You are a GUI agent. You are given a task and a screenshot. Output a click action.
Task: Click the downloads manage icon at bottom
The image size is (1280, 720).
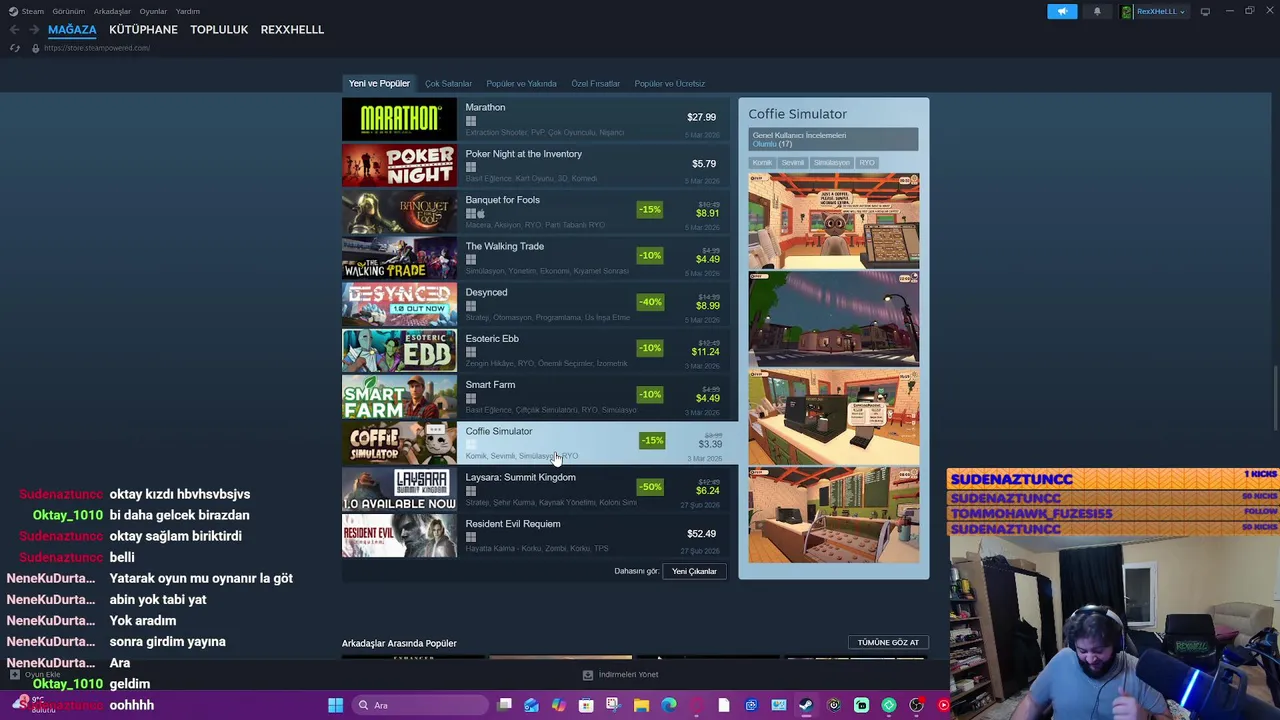pos(588,675)
